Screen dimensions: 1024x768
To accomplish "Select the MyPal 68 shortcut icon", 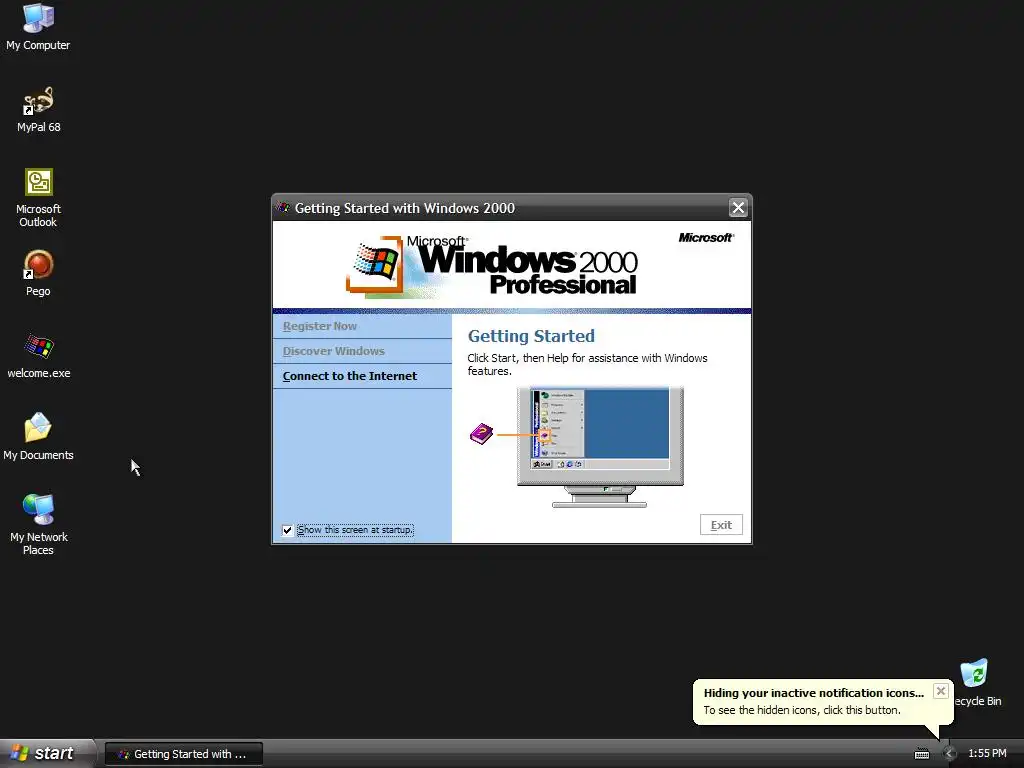I will pyautogui.click(x=39, y=110).
